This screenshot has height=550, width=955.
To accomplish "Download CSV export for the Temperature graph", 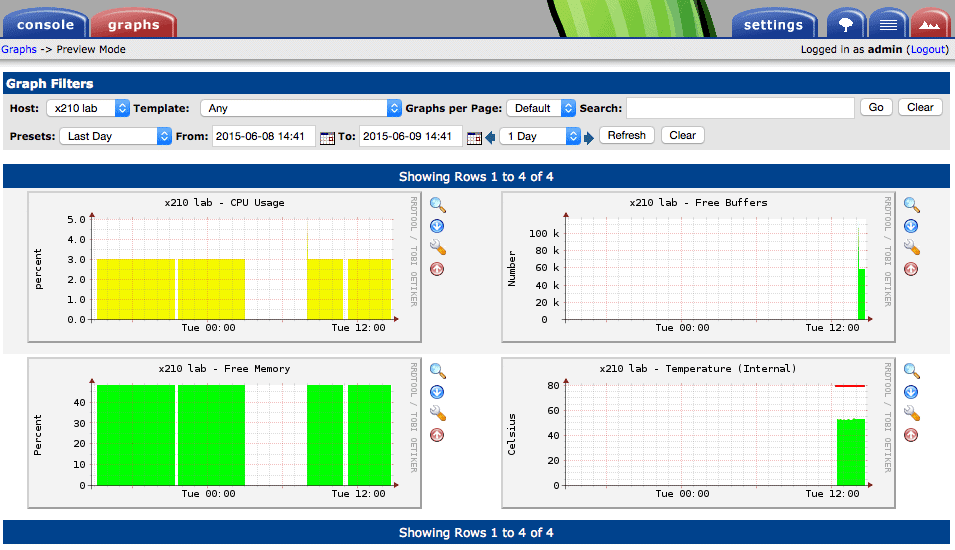I will click(x=911, y=392).
